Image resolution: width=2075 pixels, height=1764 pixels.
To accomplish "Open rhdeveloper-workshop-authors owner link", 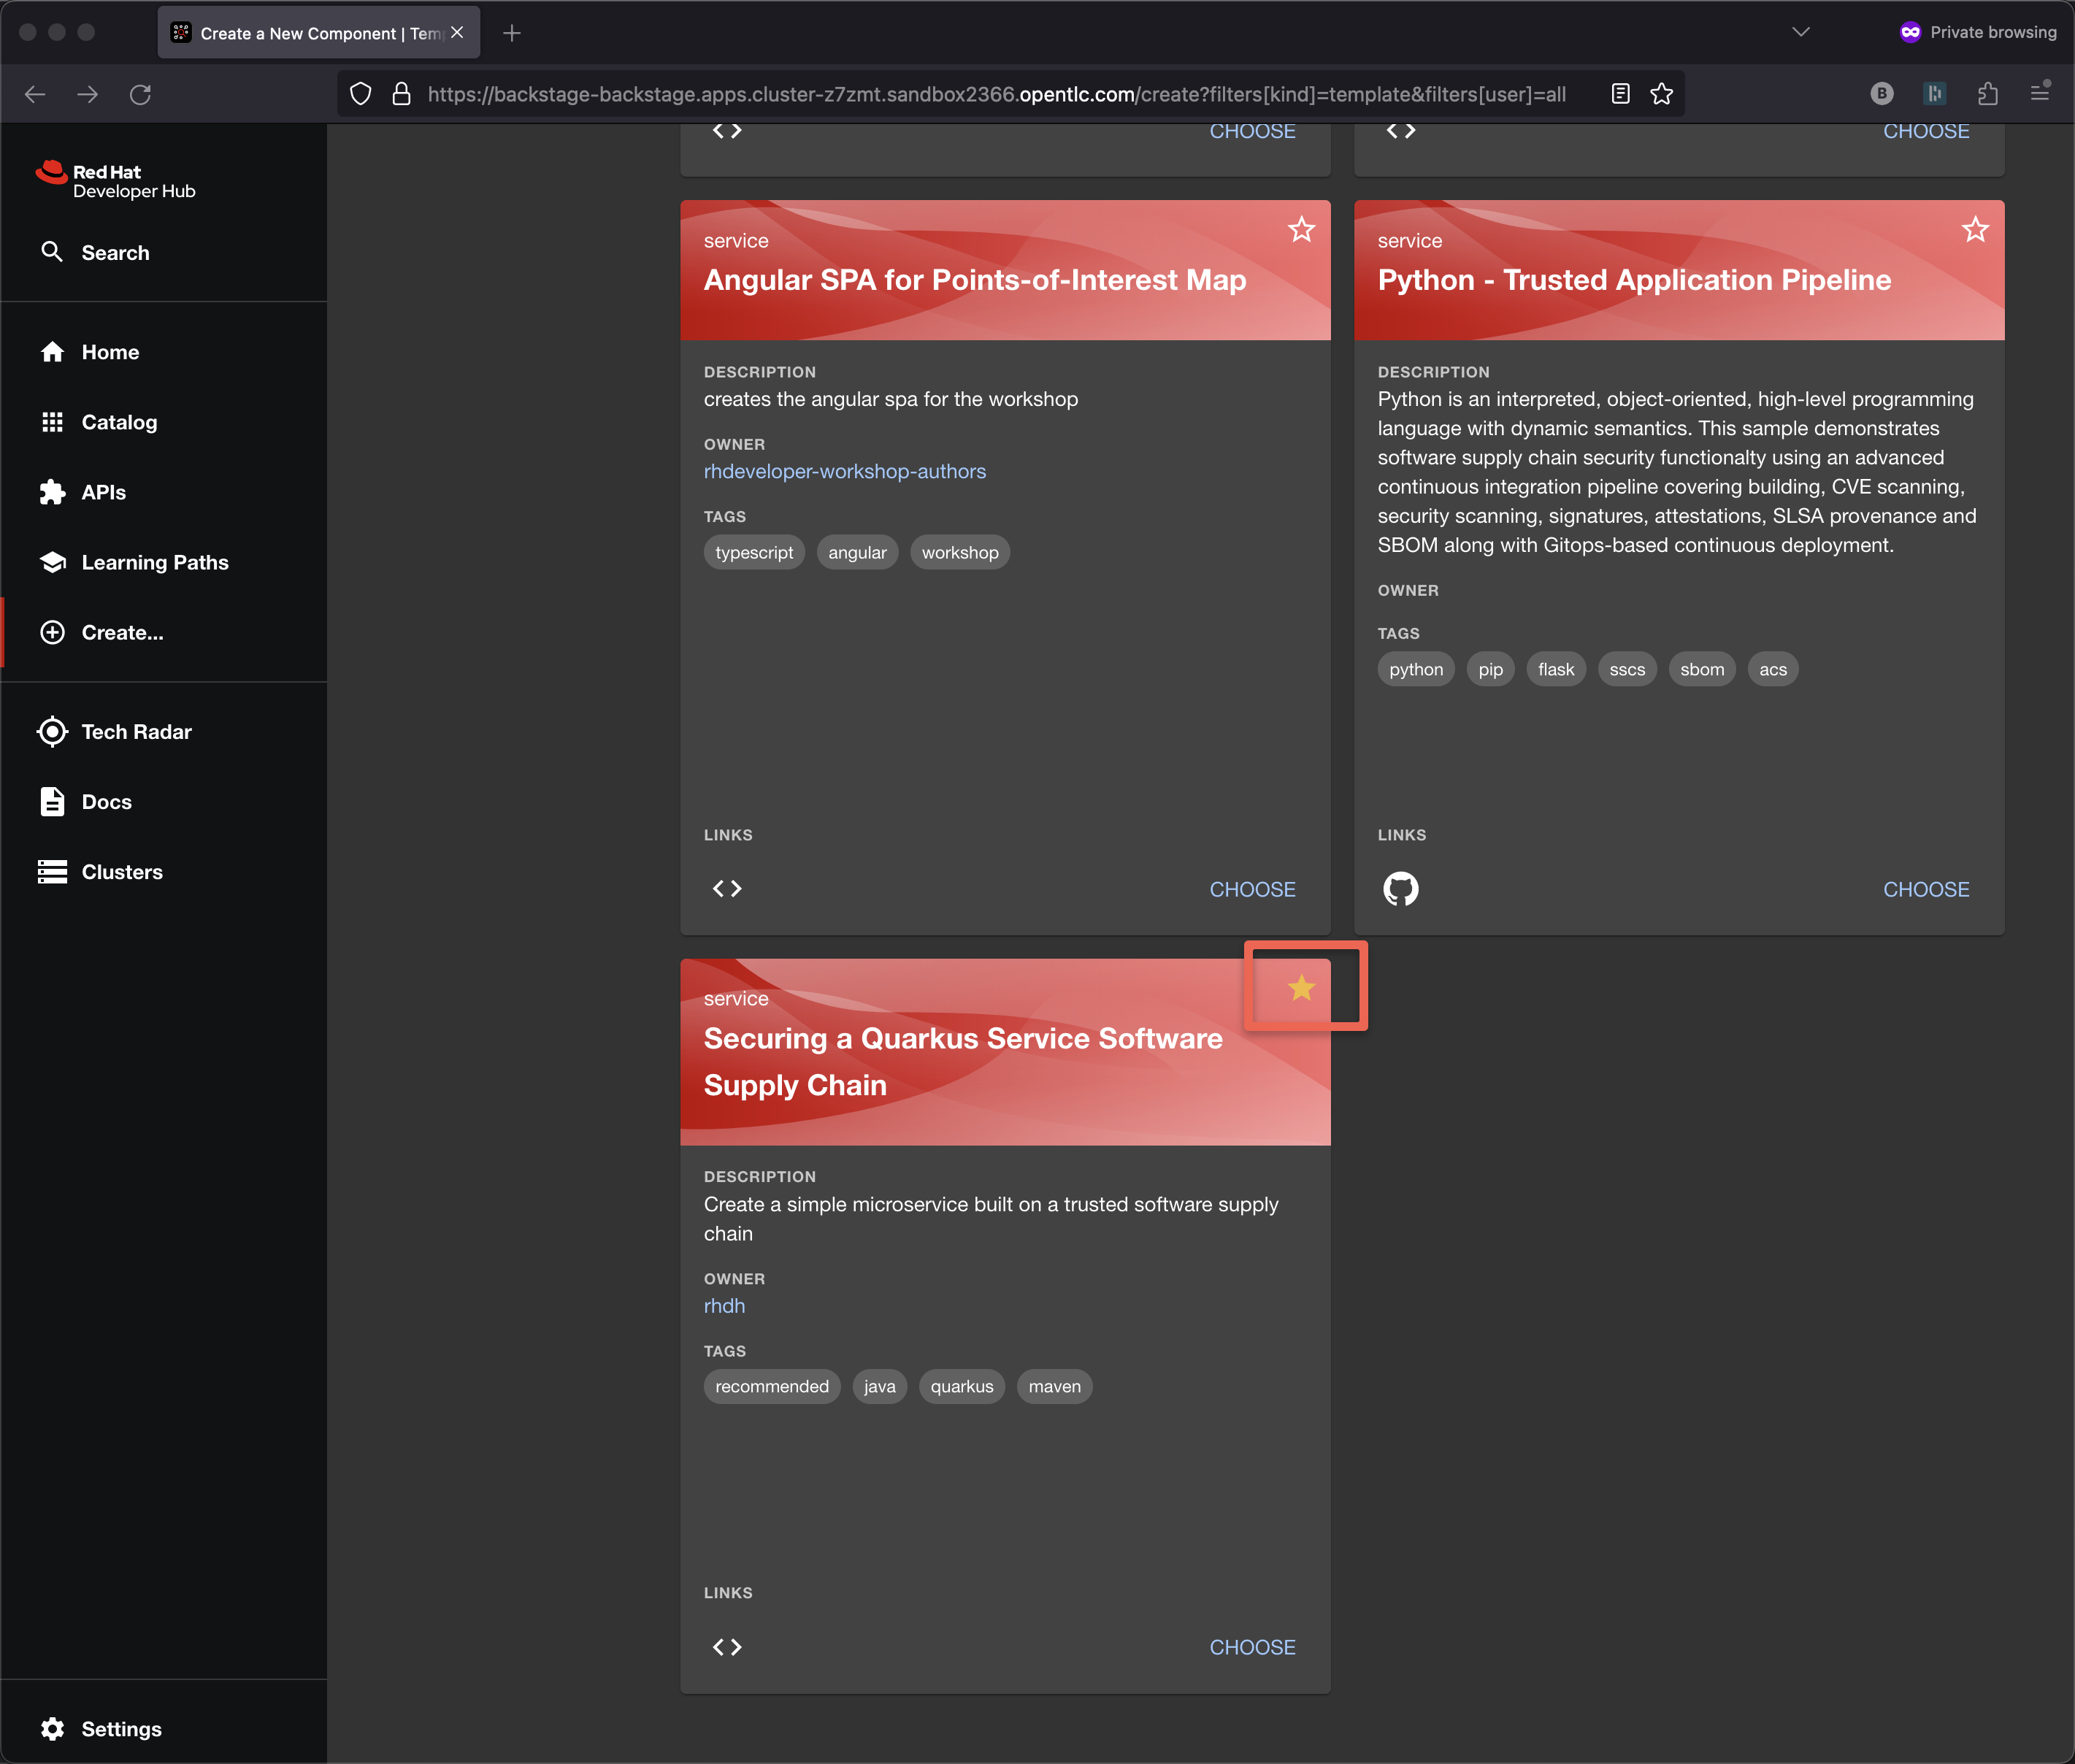I will [844, 471].
